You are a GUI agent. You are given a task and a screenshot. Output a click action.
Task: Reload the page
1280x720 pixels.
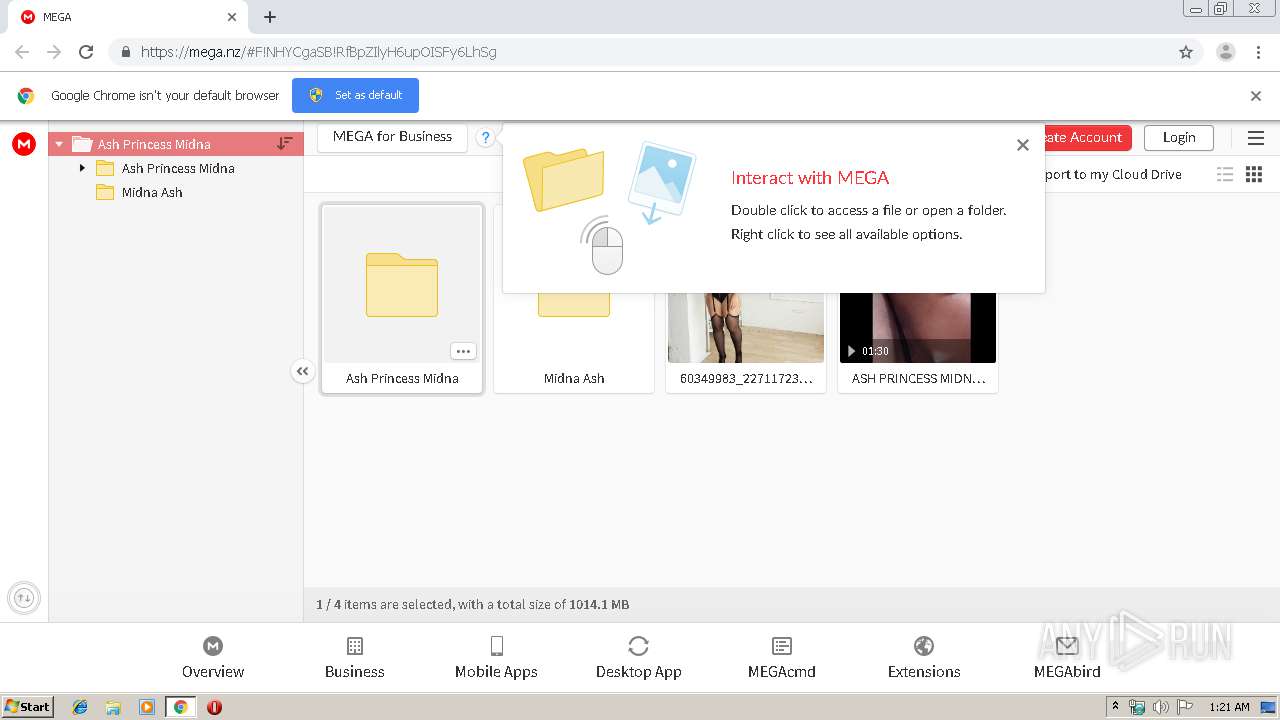86,52
